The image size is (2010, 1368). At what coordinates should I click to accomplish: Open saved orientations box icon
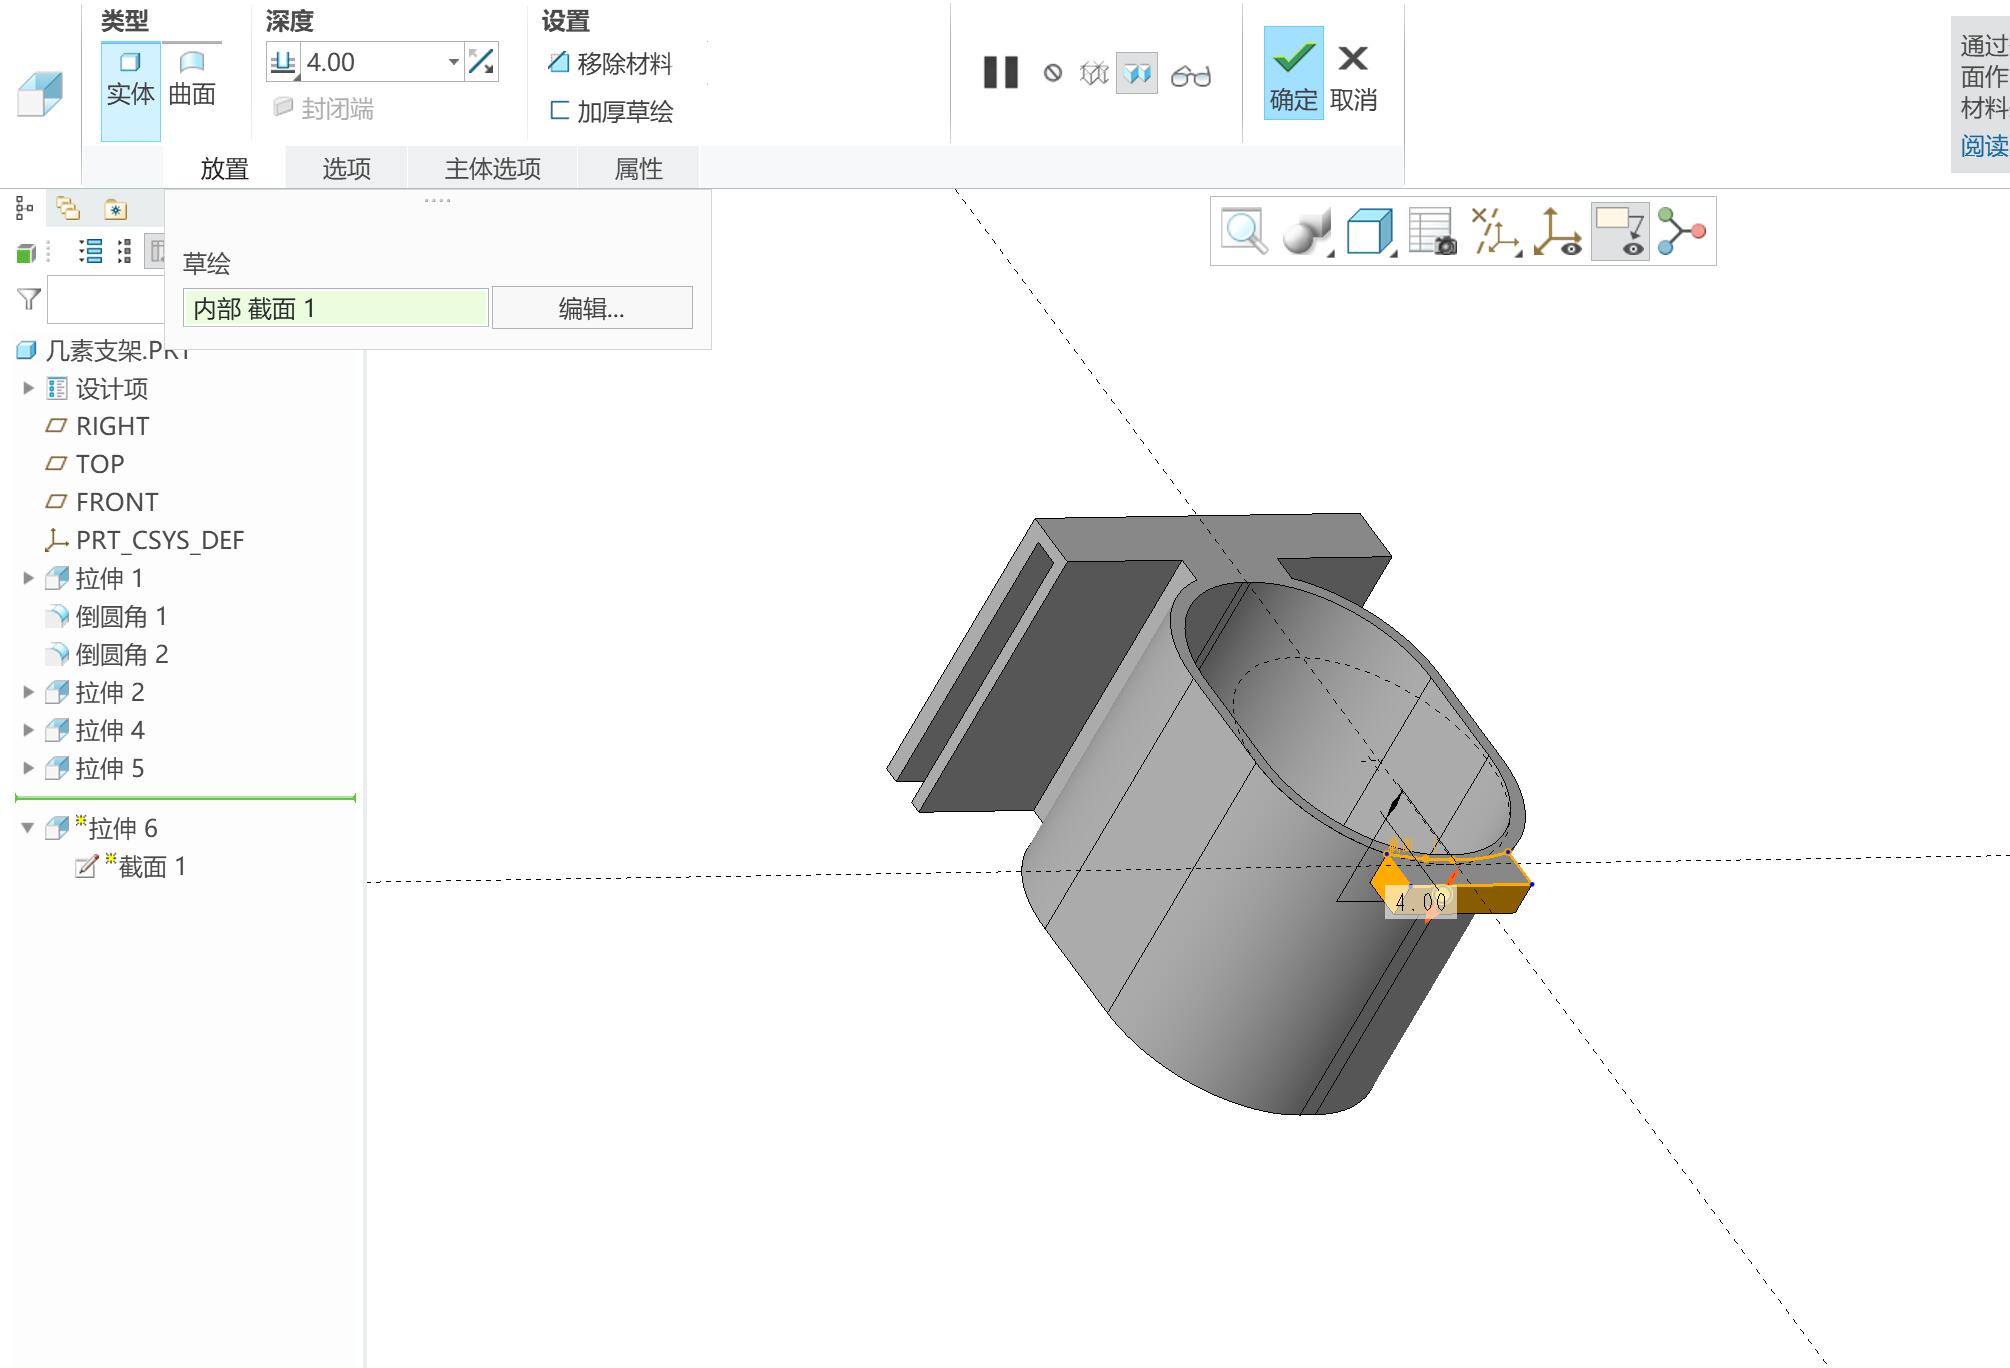(1370, 231)
